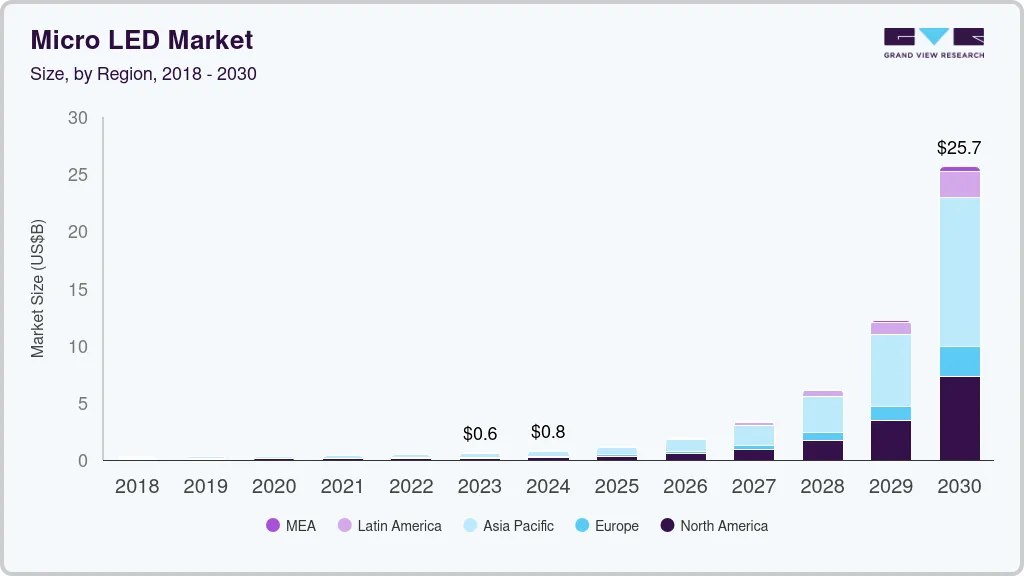Select the Micro LED Market title
1024x576 pixels.
coord(141,40)
